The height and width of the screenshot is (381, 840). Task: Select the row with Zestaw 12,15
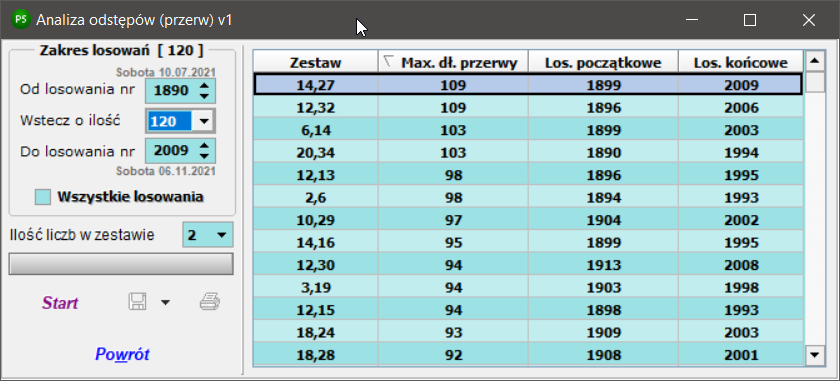click(528, 310)
